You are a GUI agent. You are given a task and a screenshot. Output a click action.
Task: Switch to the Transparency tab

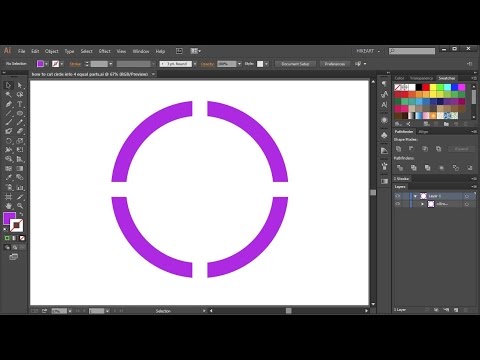pos(421,78)
